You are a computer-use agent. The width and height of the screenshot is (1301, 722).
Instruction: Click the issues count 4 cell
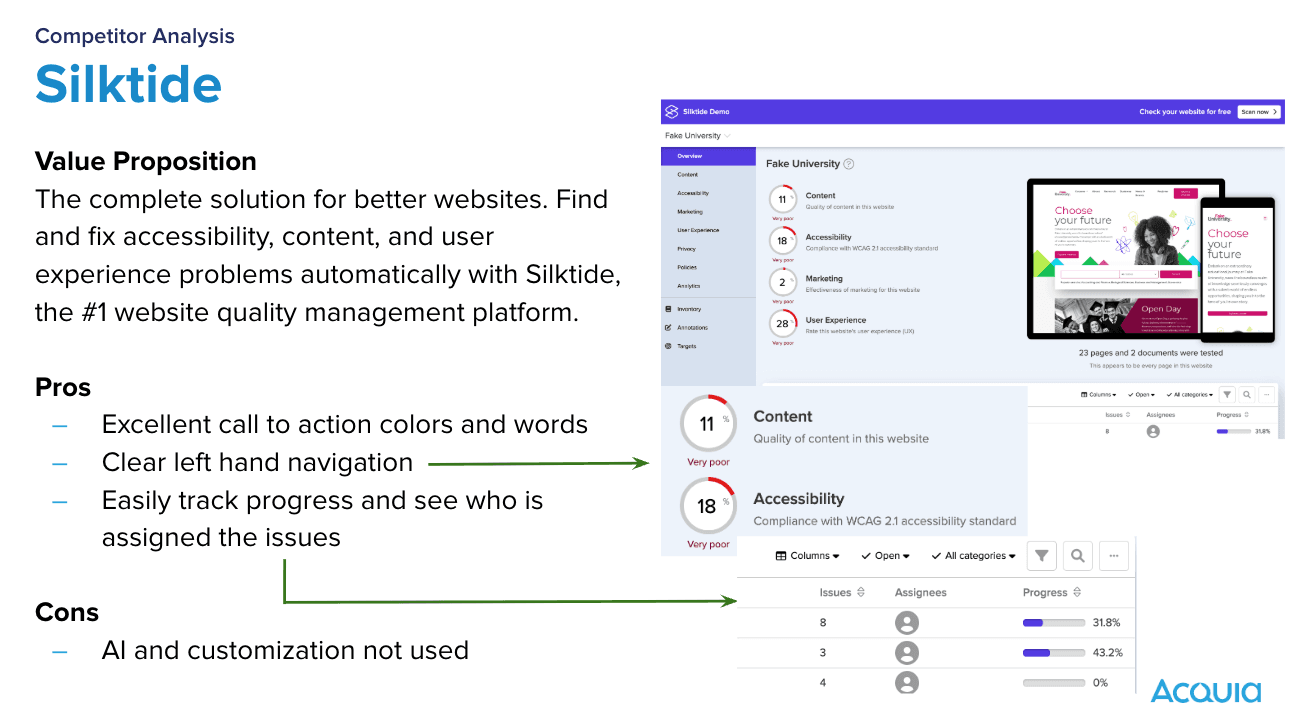pos(823,683)
